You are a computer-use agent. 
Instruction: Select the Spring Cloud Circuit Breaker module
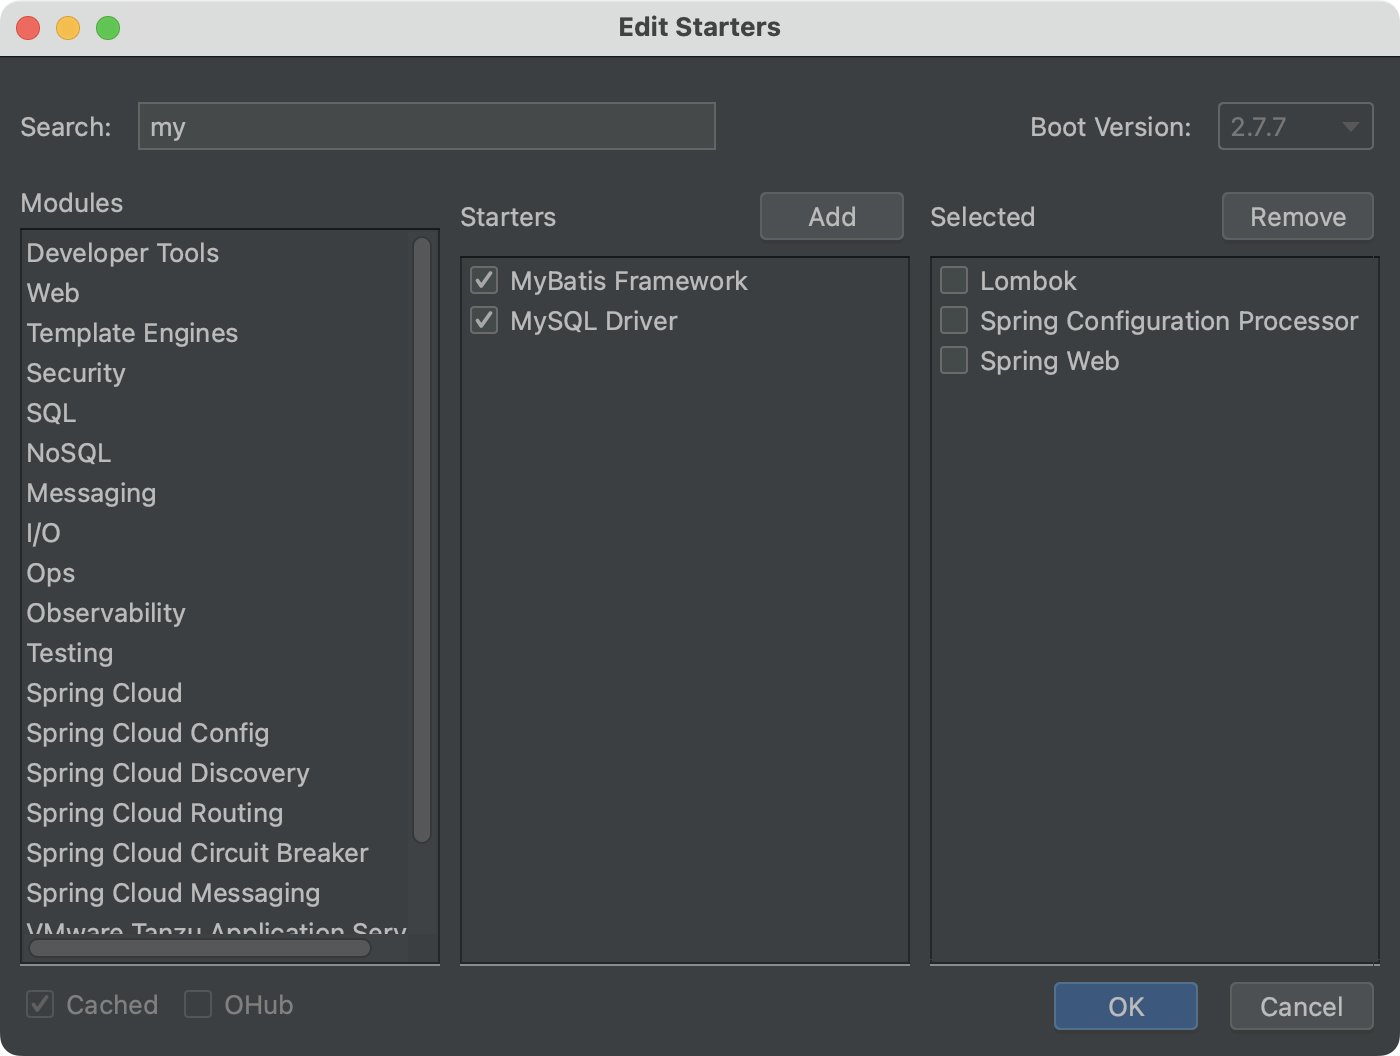coord(197,853)
